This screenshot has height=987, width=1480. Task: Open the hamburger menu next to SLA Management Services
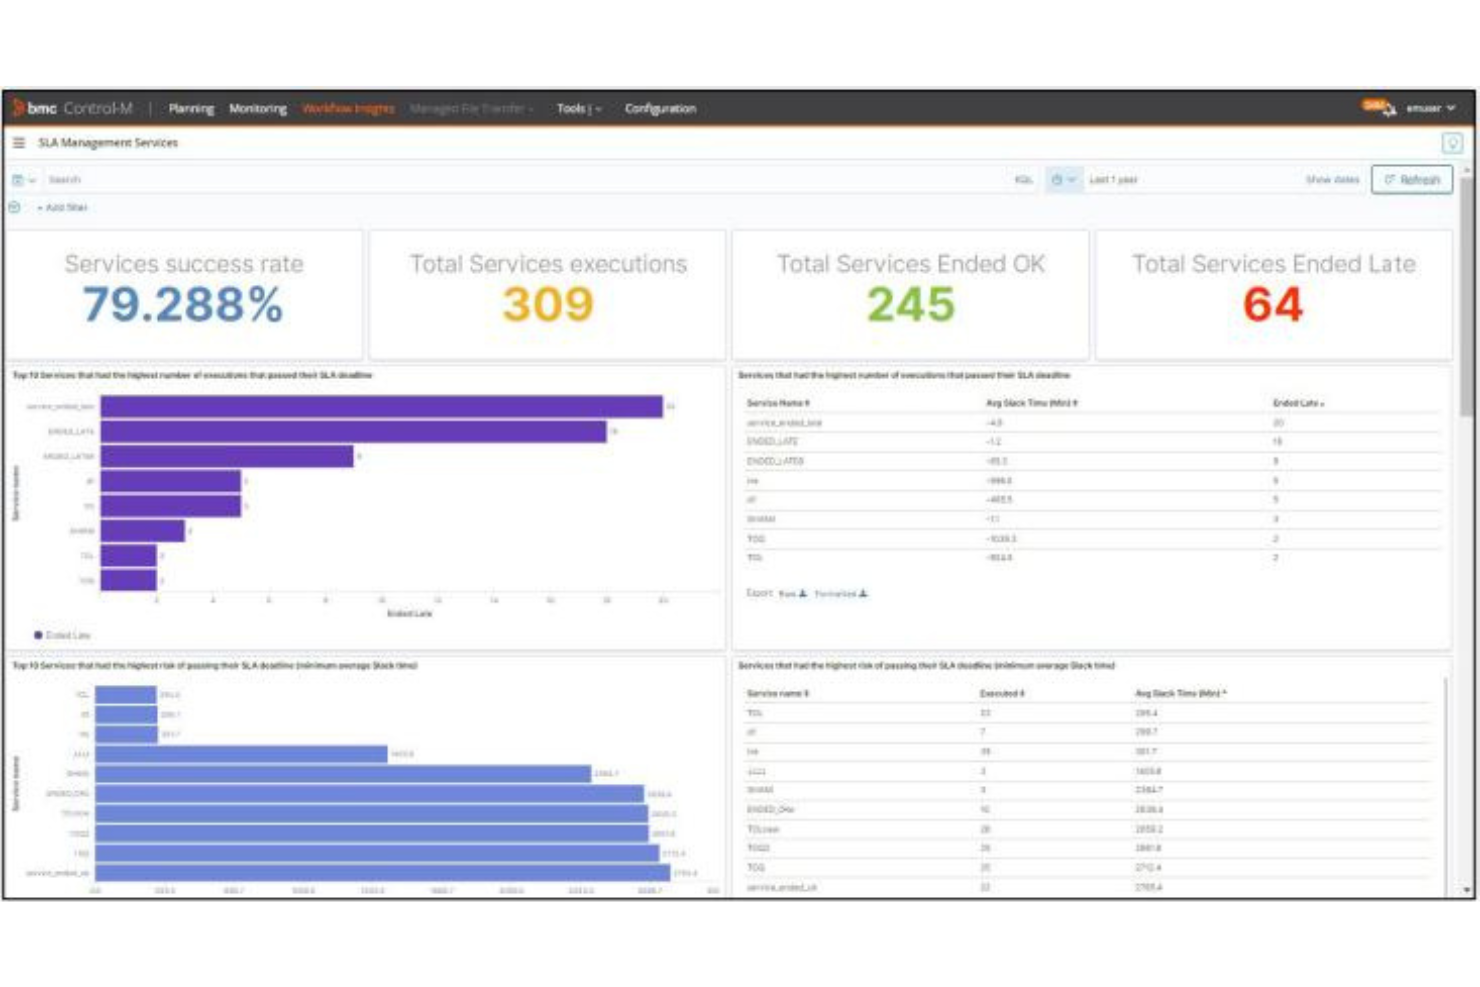[21, 143]
